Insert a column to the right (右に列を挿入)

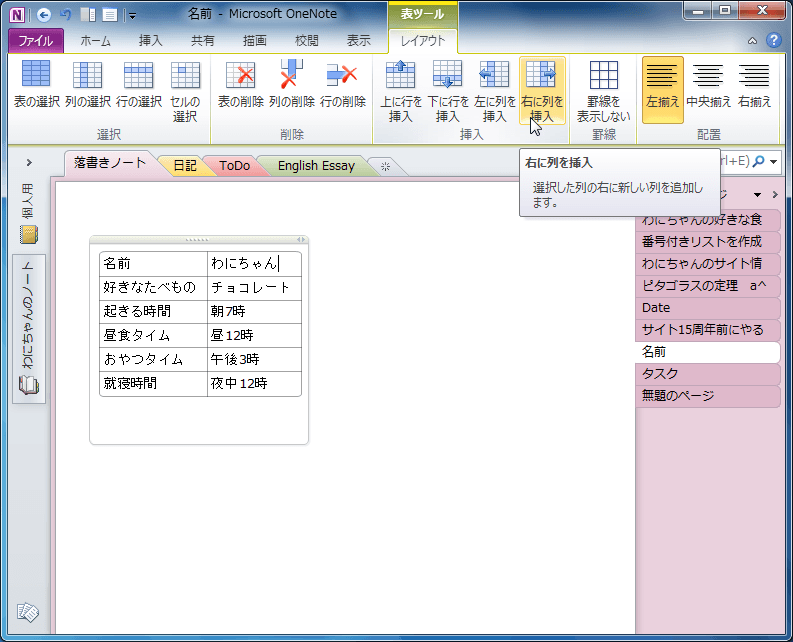542,91
